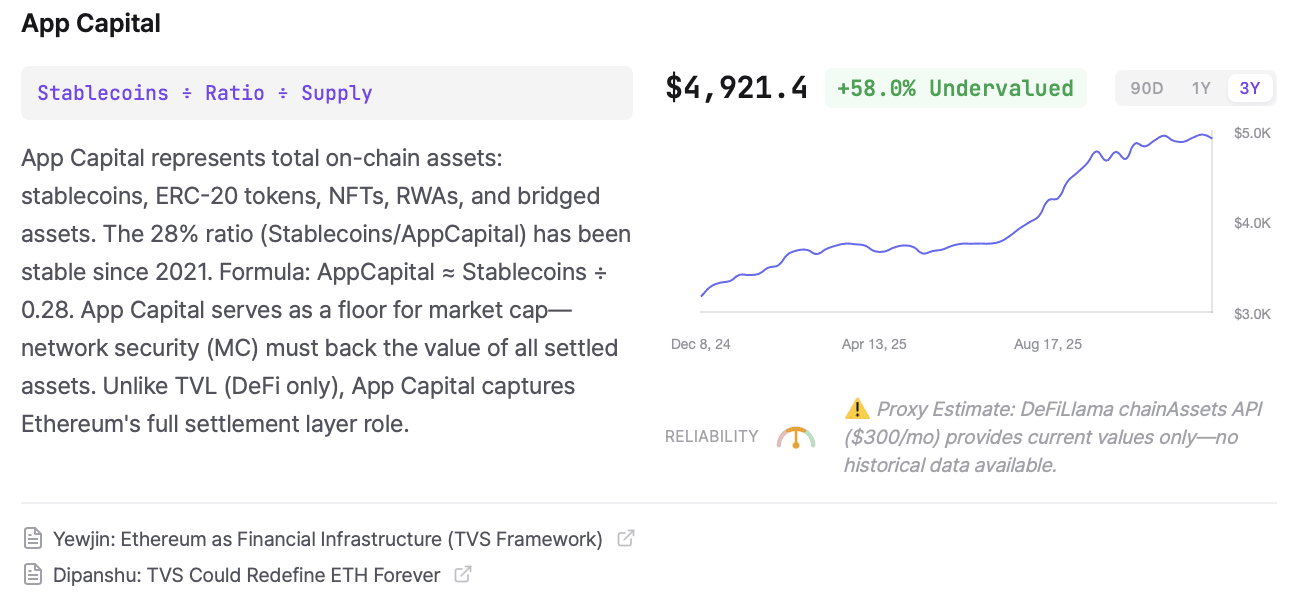1308x596 pixels.
Task: Select the 1Y time range
Action: pos(1201,88)
